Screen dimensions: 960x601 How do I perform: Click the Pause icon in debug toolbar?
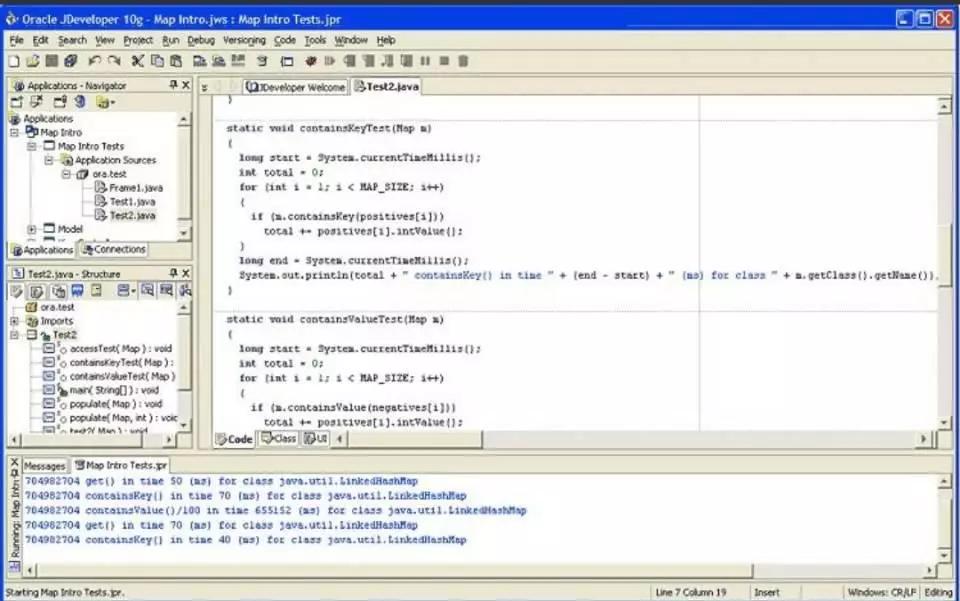(426, 61)
